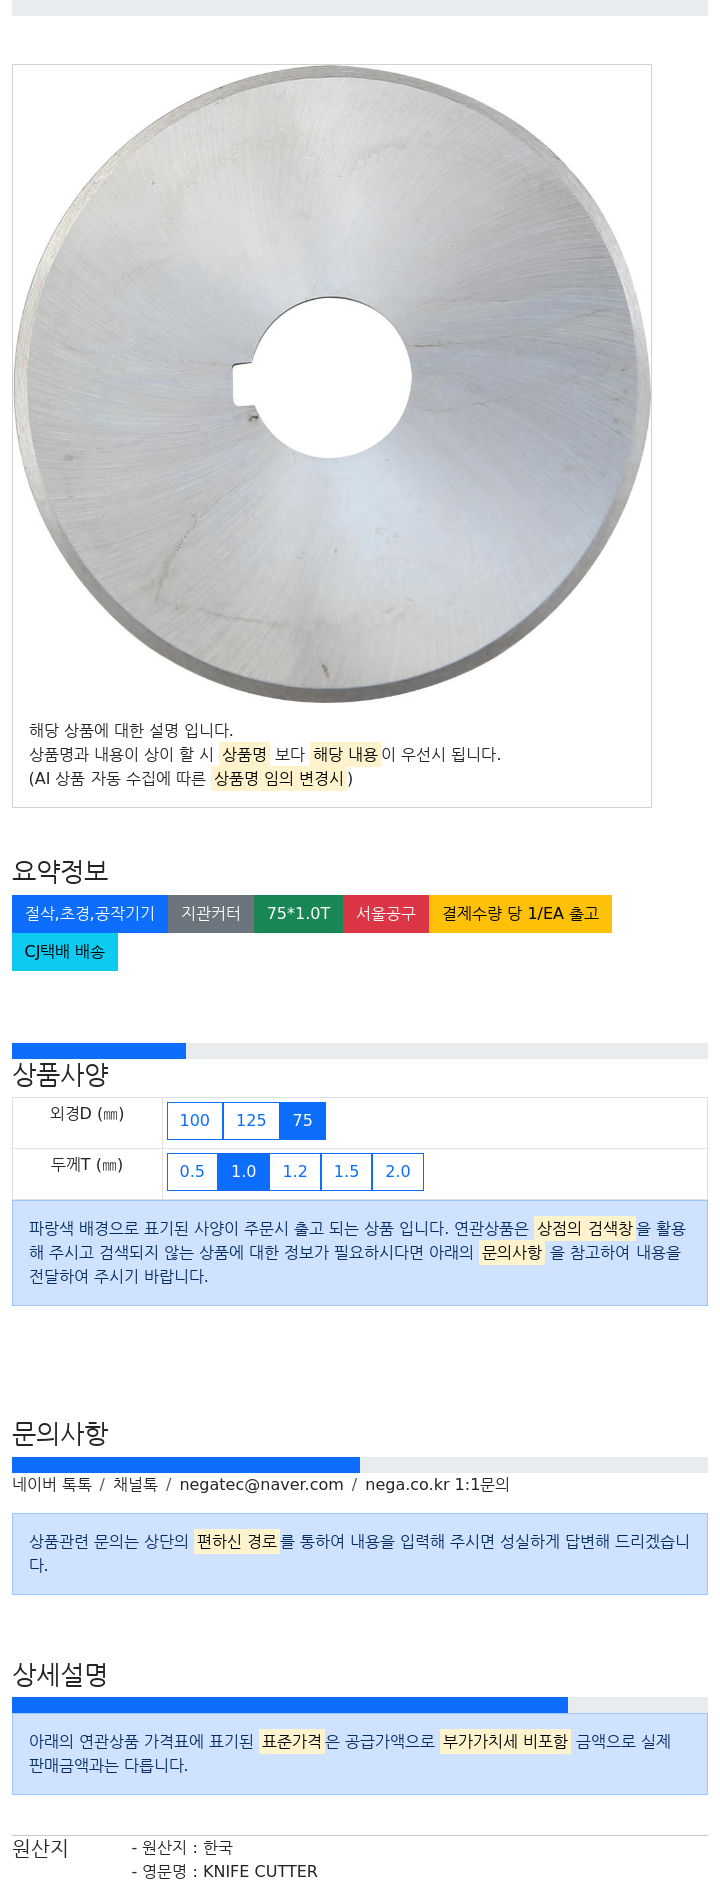The height and width of the screenshot is (1884, 720).
Task: Click the negatec@naver.com email link
Action: [261, 1485]
